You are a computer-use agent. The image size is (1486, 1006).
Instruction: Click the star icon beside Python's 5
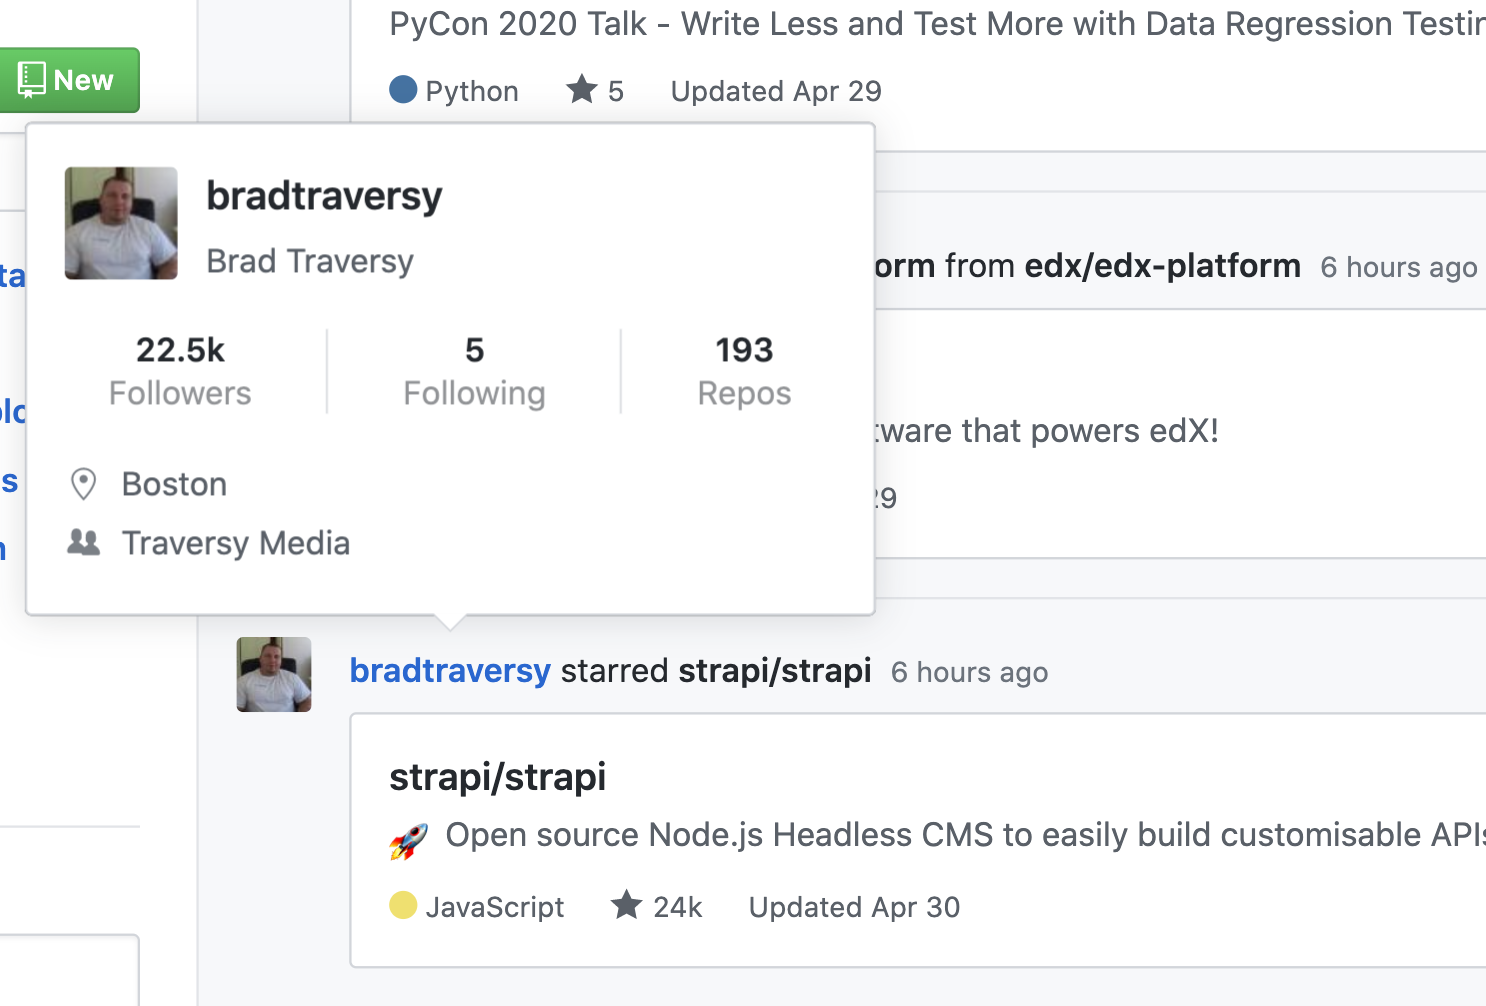point(581,89)
